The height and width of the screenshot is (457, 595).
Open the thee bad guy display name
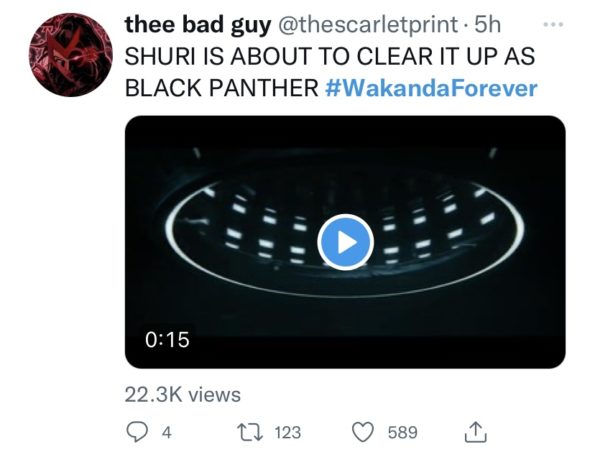point(198,25)
